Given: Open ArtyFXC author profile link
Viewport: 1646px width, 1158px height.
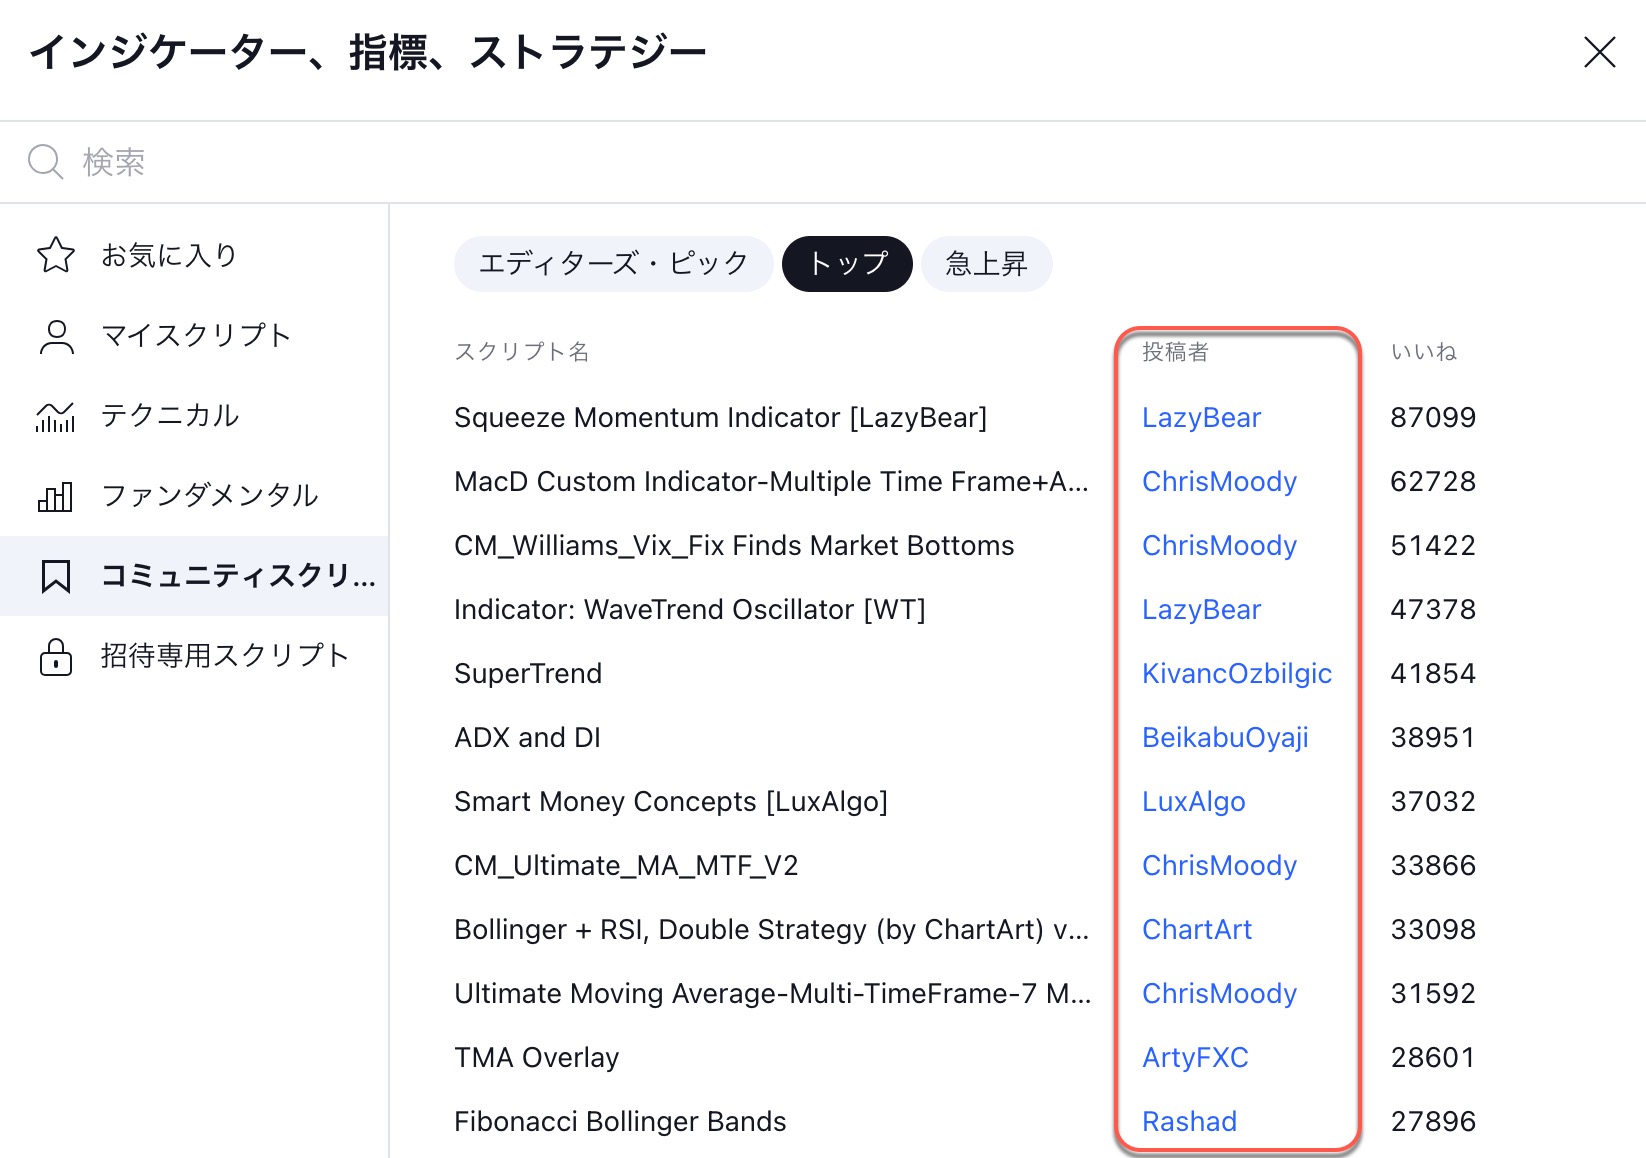Looking at the screenshot, I should click(x=1195, y=1058).
